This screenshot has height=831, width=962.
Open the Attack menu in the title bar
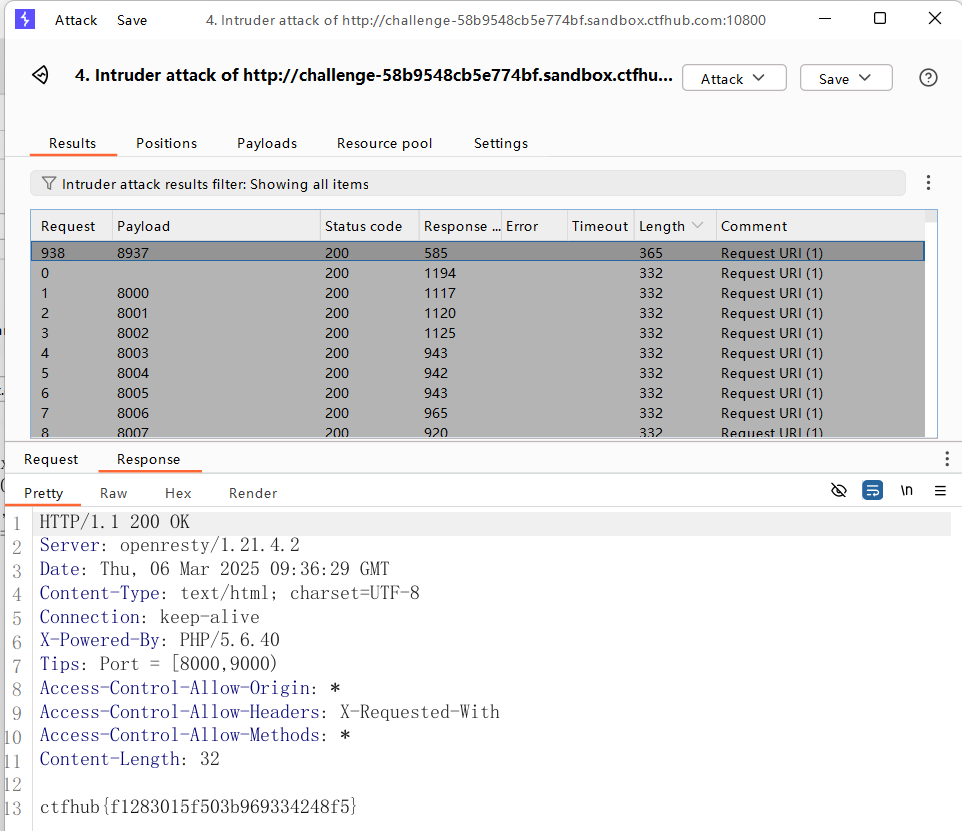click(76, 19)
